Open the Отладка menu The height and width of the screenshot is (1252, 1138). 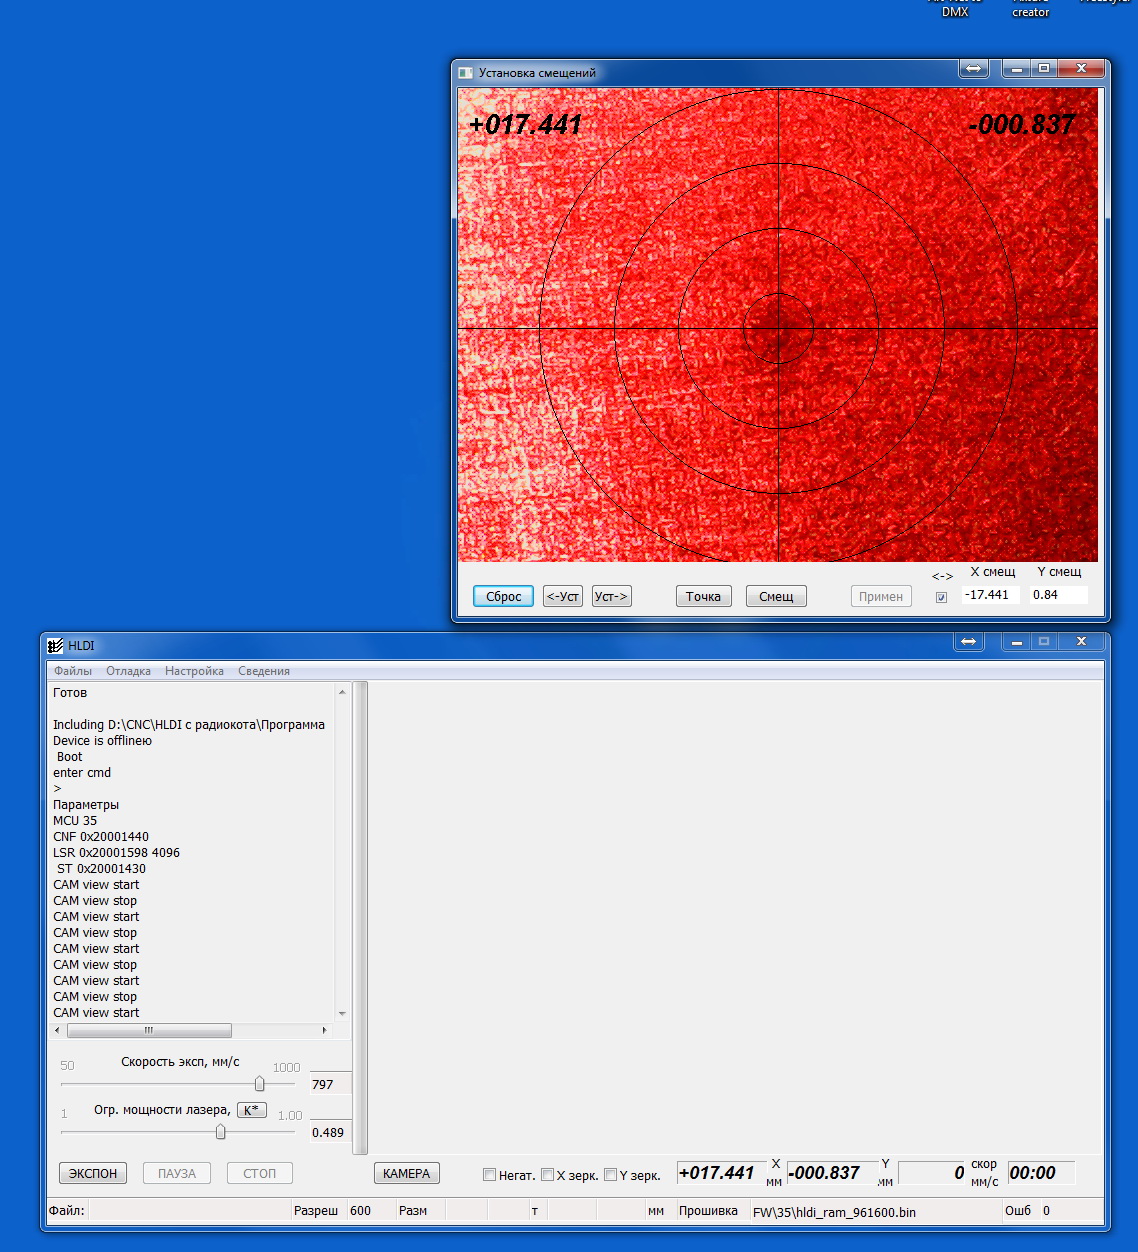point(129,671)
